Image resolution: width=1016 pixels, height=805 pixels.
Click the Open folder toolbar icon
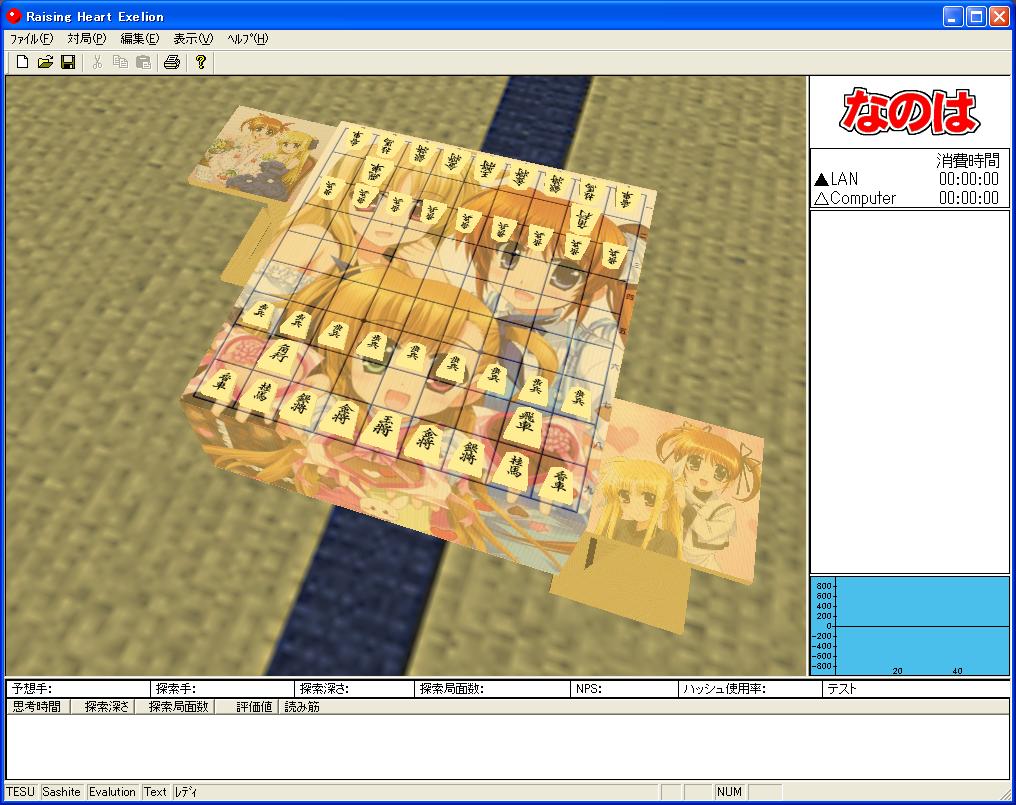pos(45,62)
